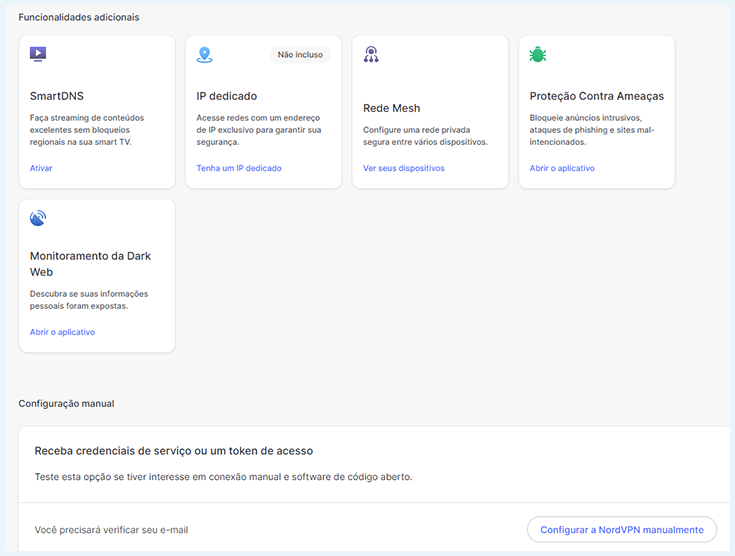Click Configurar a NordVPN manualmente button
735x556 pixels.
tap(622, 530)
